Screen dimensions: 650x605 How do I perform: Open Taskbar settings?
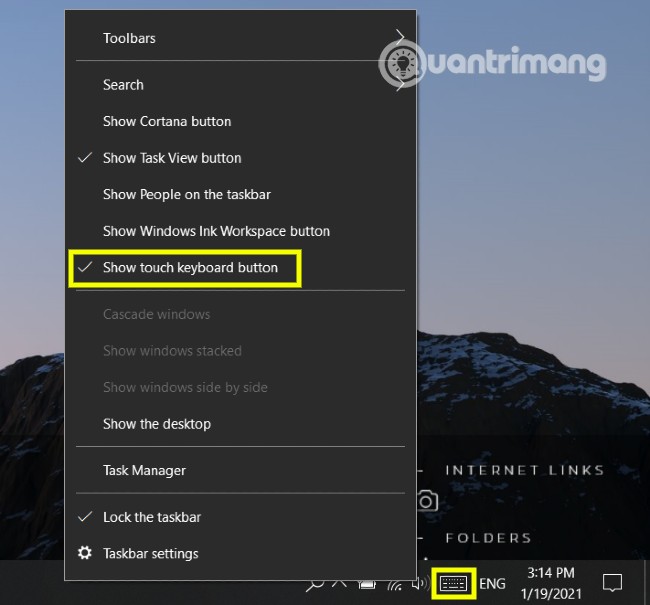point(240,553)
